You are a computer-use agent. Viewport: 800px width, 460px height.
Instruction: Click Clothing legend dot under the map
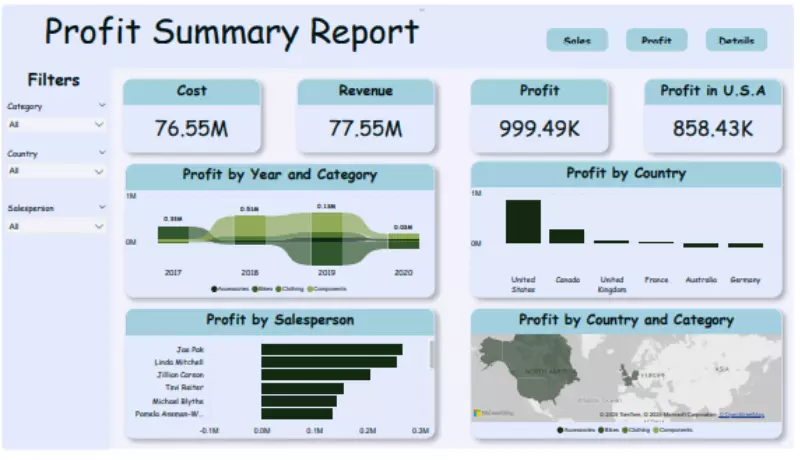(625, 430)
